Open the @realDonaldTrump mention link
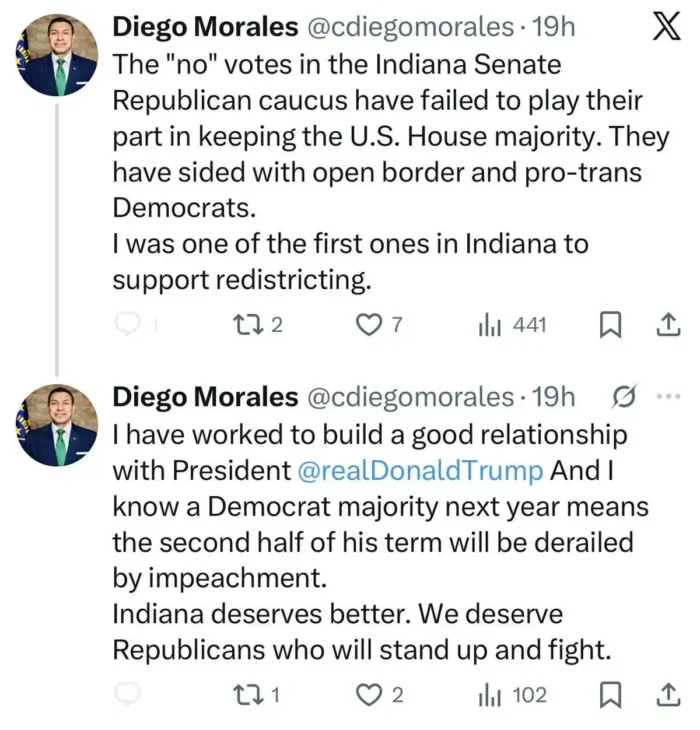The width and height of the screenshot is (700, 730). coord(420,470)
